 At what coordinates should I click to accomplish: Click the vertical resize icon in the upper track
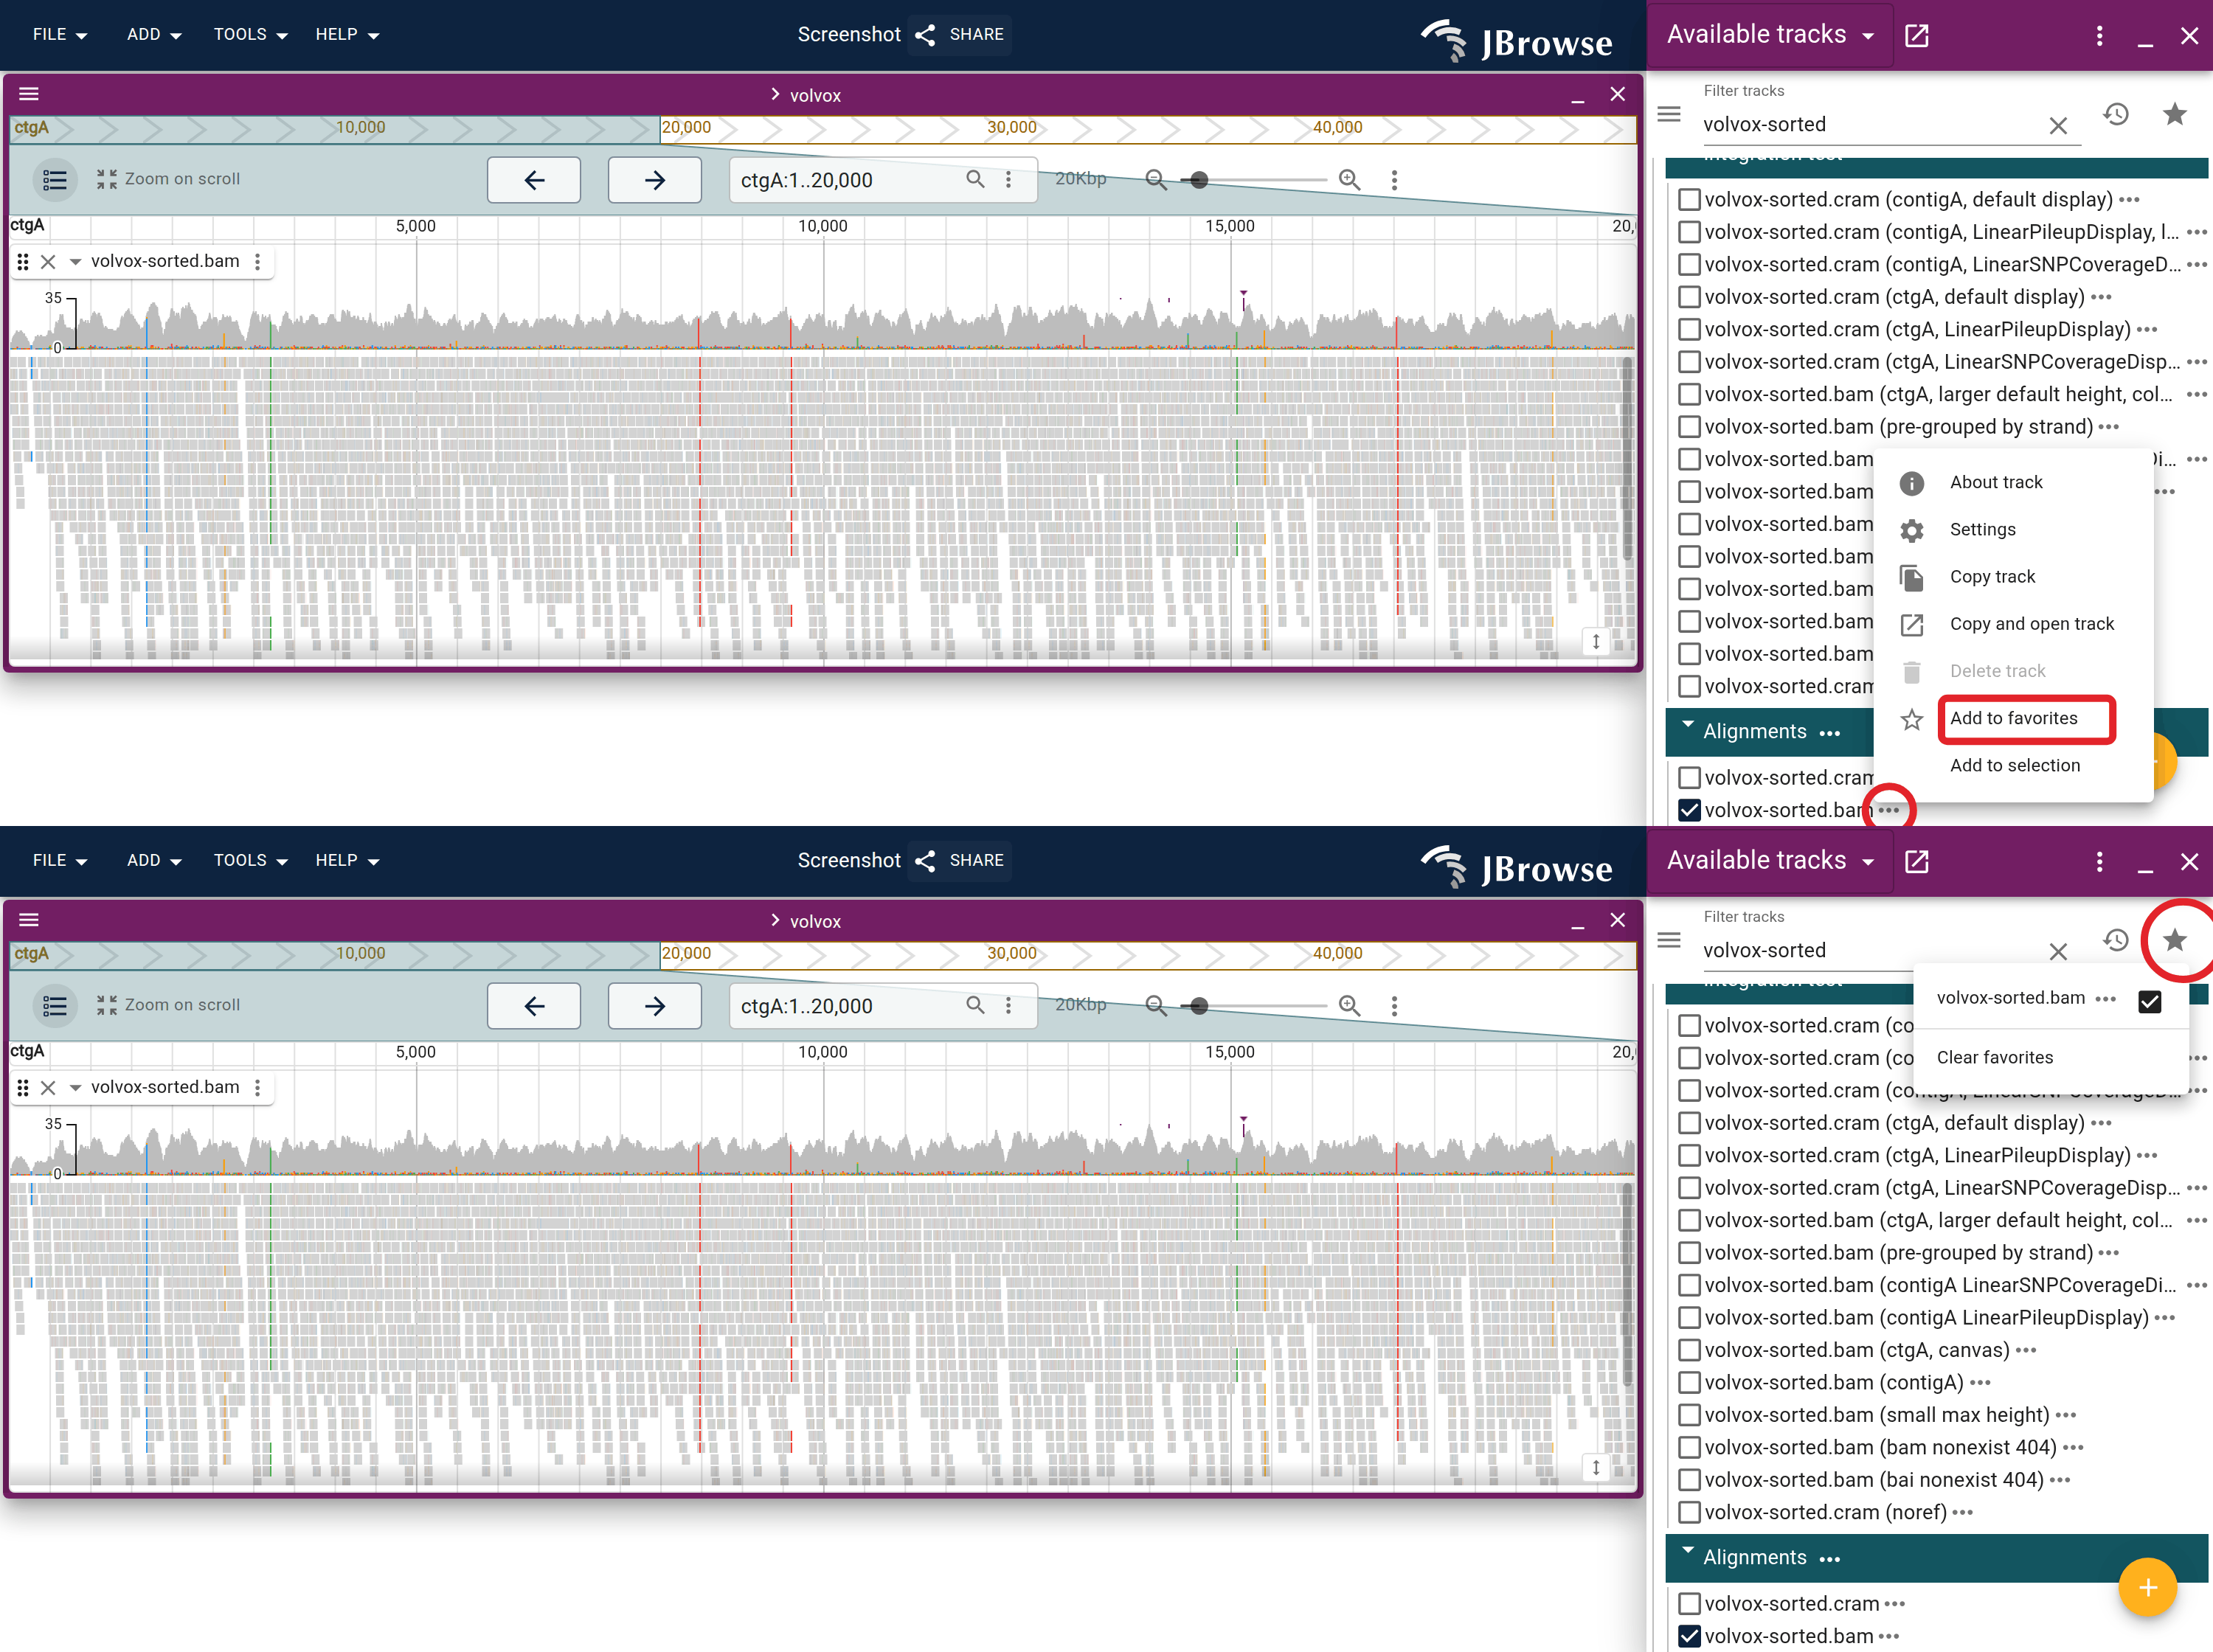tap(1596, 641)
